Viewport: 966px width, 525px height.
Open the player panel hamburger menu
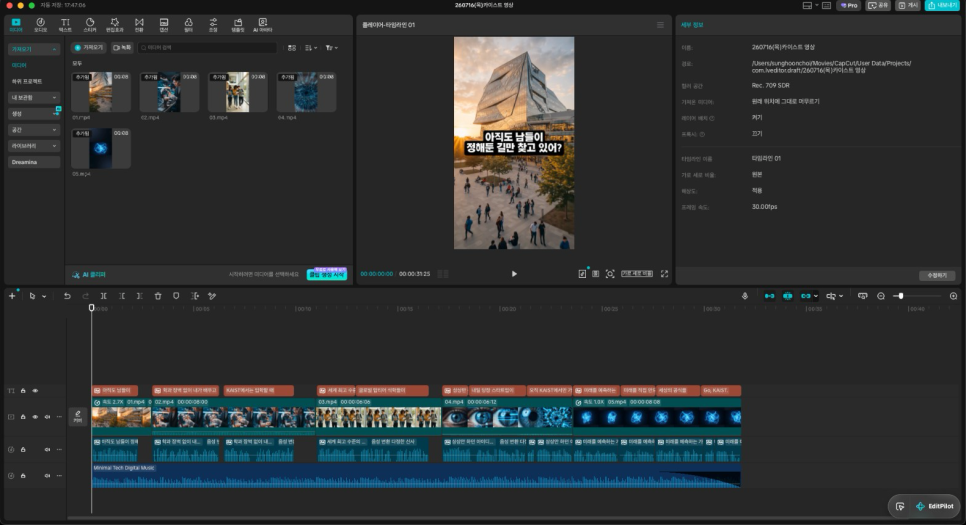pyautogui.click(x=660, y=25)
